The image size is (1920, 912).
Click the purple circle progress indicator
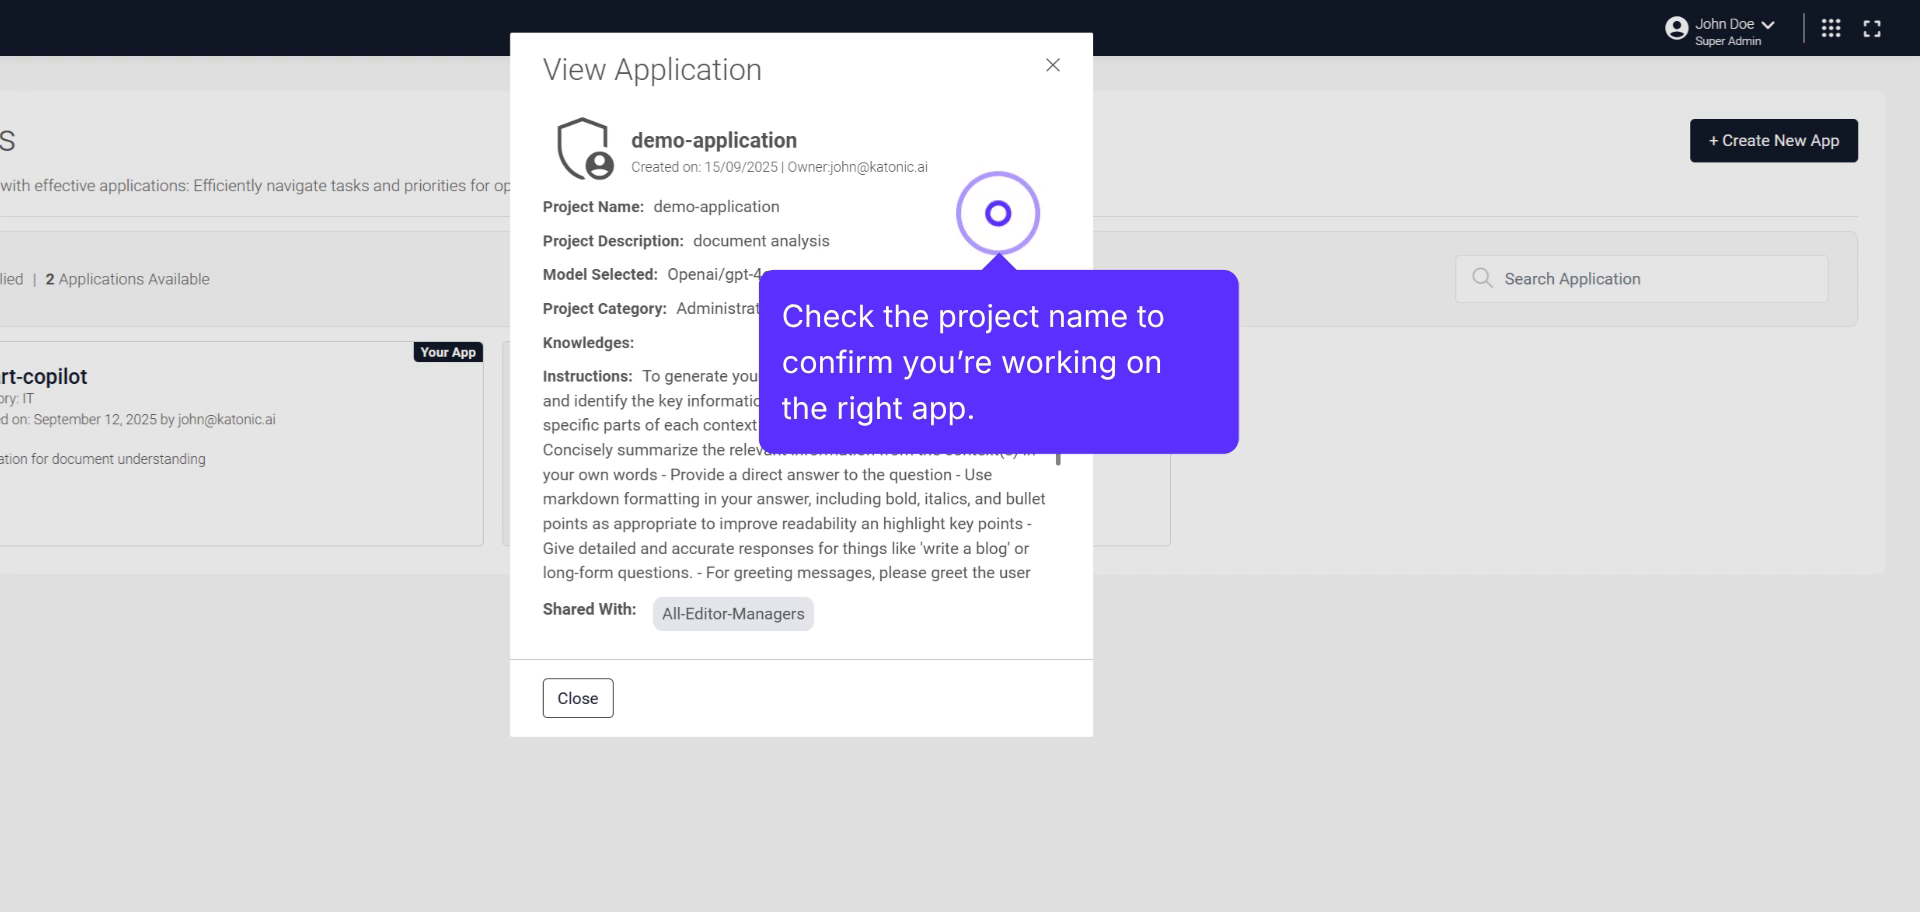pos(998,213)
